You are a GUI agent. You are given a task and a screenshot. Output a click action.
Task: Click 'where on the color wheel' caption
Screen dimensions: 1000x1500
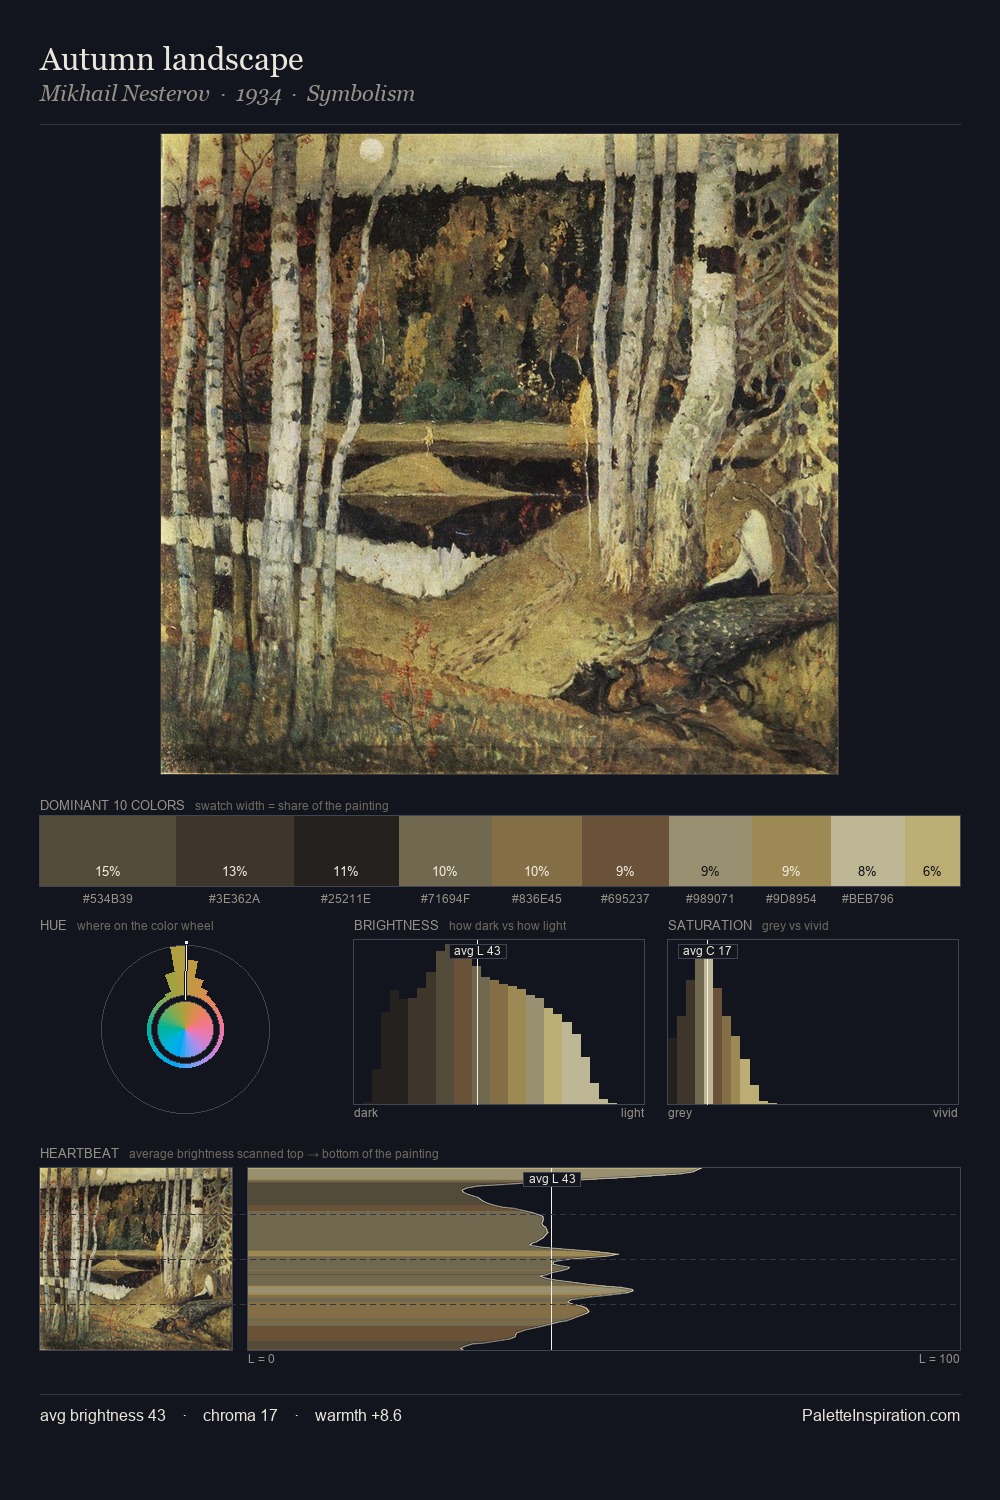(145, 926)
